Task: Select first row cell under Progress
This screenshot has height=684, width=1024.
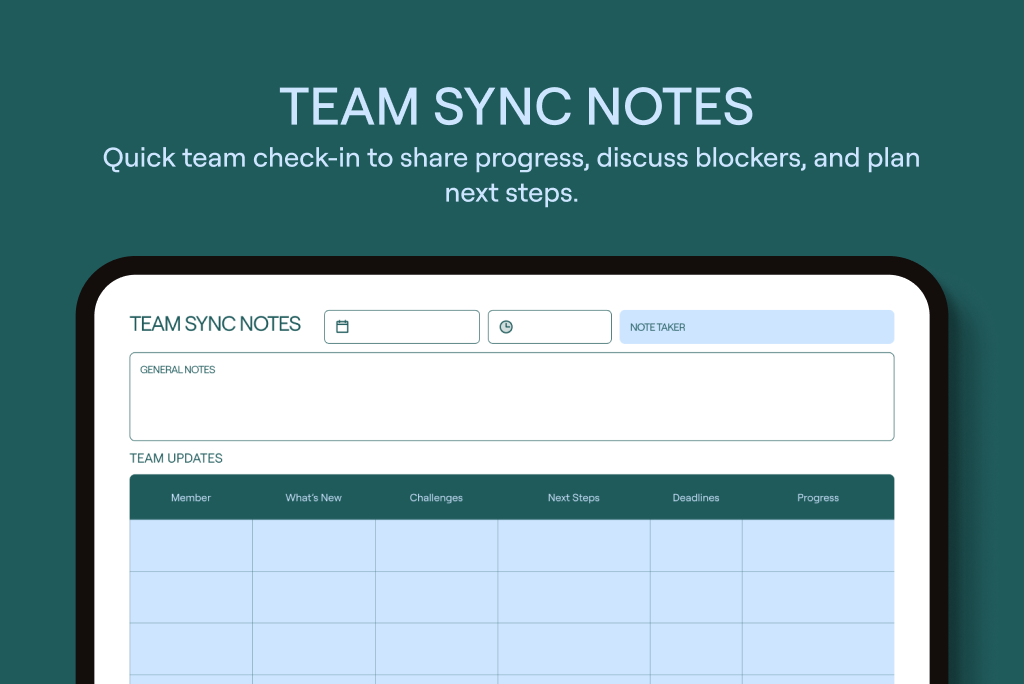Action: click(x=817, y=546)
